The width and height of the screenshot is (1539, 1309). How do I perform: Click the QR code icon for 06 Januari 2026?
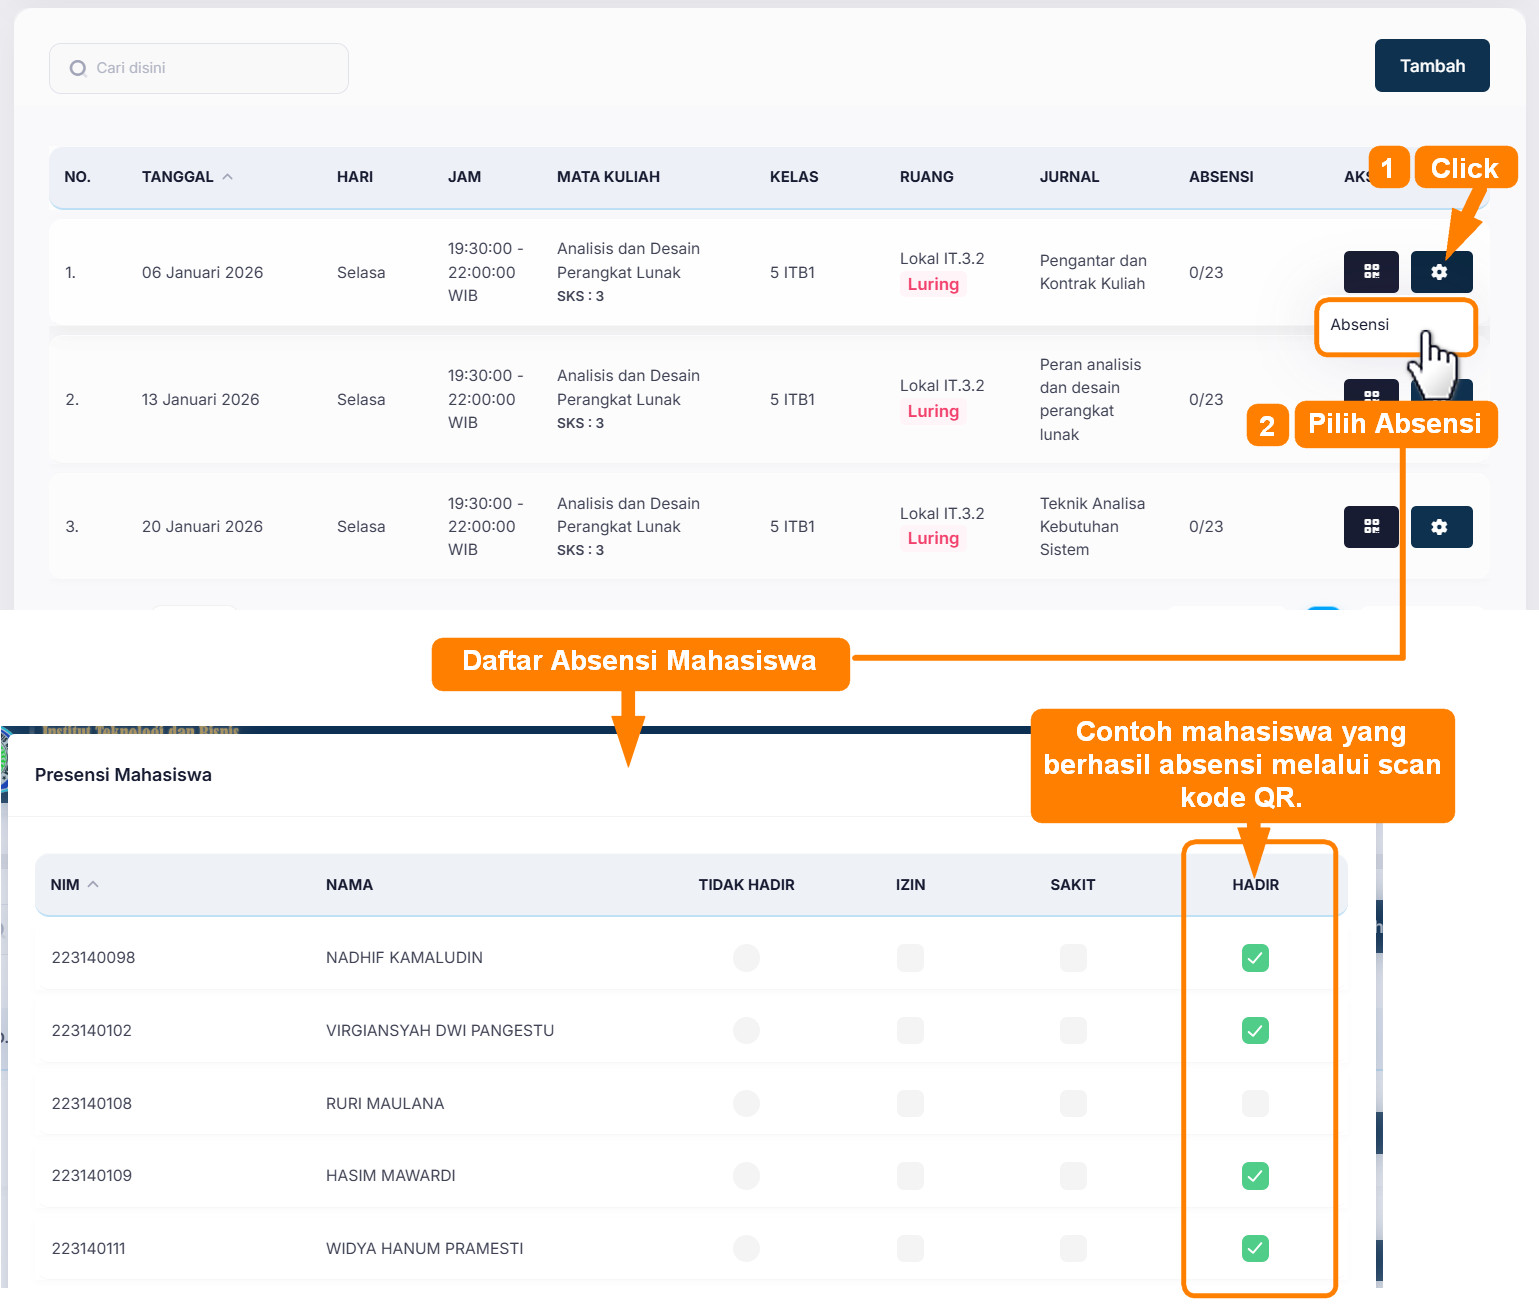(1371, 272)
